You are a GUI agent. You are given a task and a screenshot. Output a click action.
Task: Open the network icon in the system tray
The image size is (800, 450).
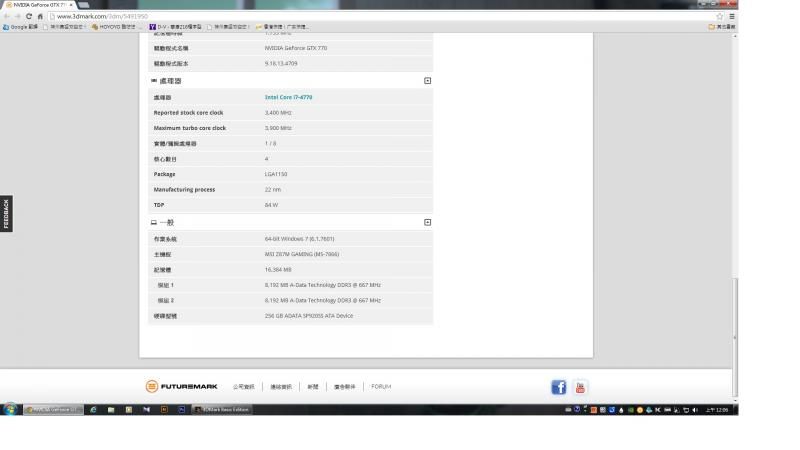686,410
